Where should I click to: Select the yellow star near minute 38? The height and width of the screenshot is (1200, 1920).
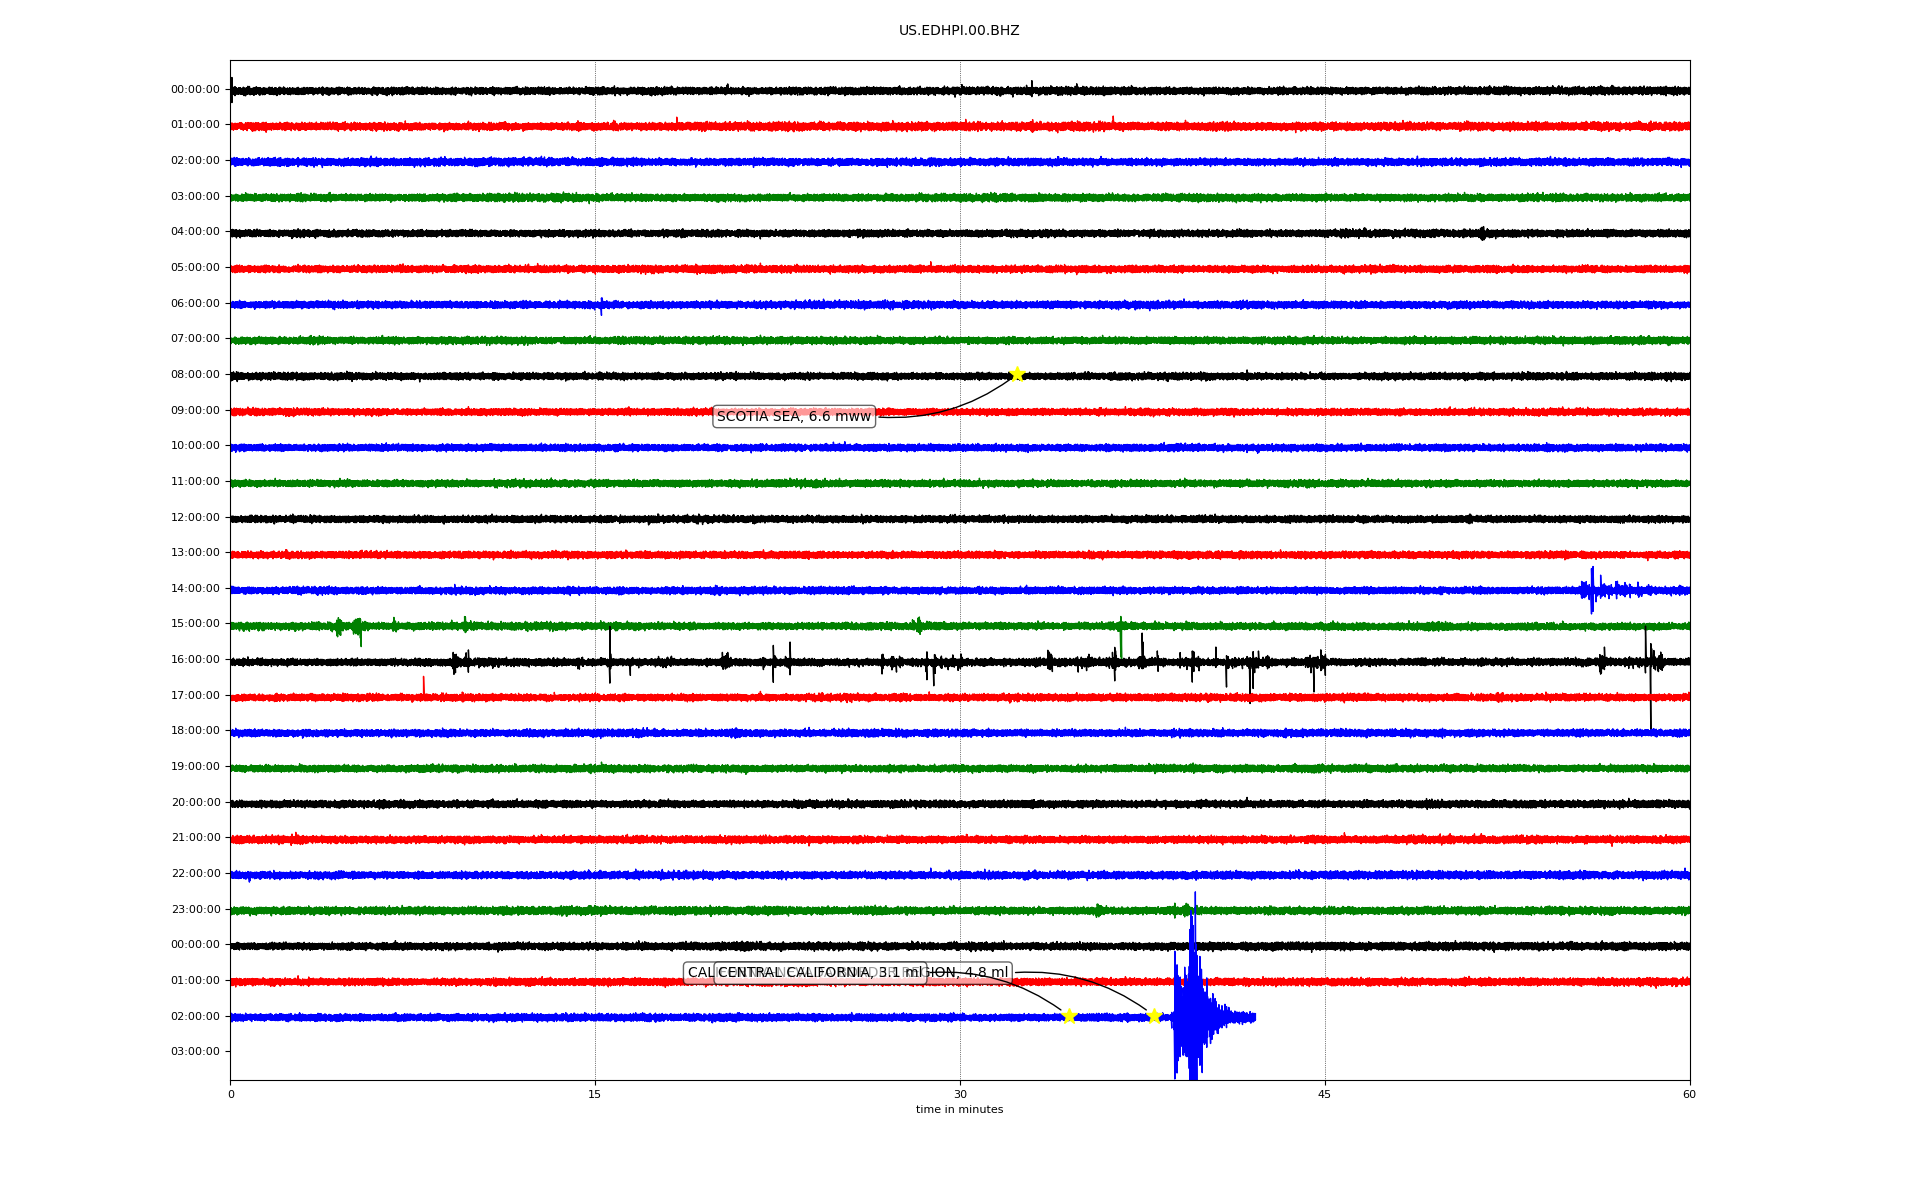point(1154,1017)
